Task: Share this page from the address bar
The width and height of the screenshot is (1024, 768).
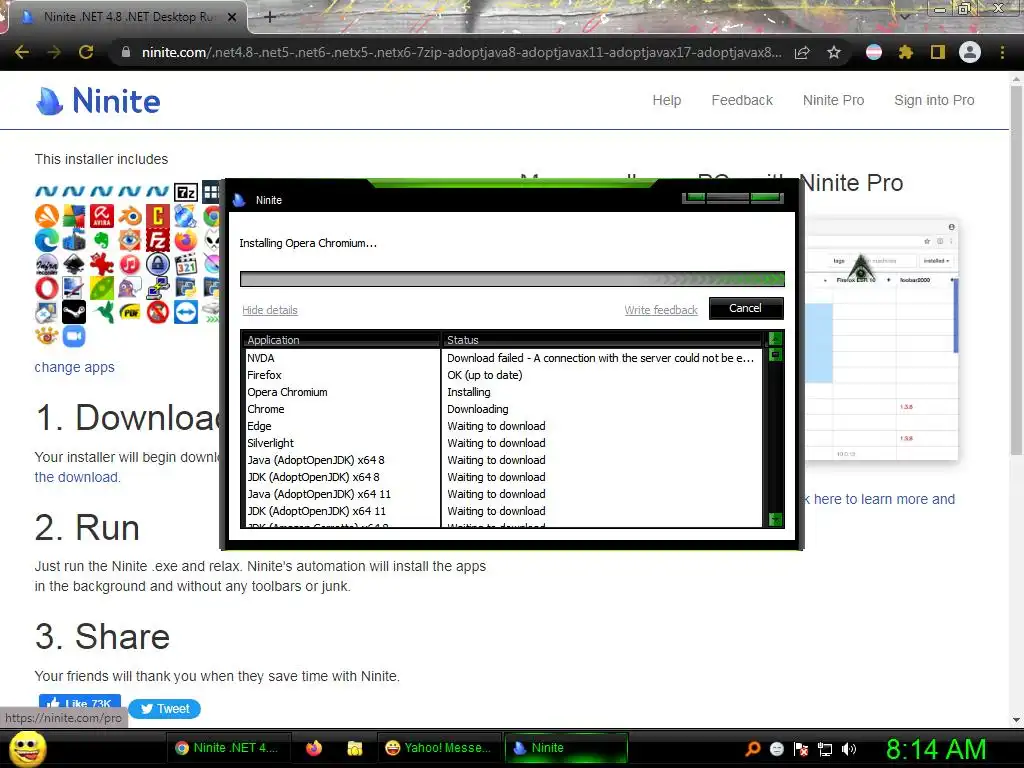Action: (802, 52)
